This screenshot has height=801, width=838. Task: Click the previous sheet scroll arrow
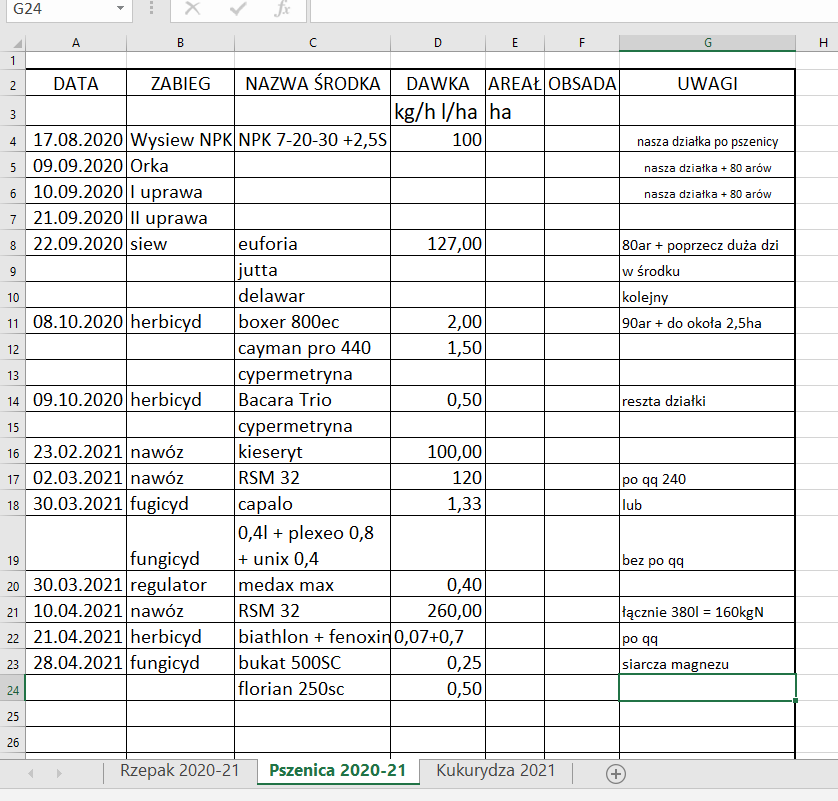[x=31, y=773]
